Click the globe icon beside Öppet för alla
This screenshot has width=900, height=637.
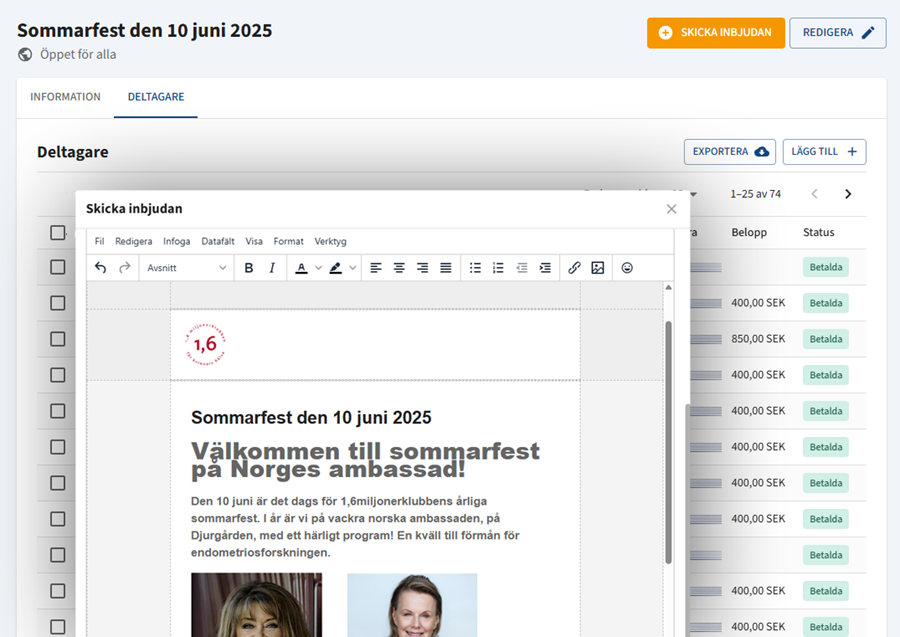click(x=25, y=55)
